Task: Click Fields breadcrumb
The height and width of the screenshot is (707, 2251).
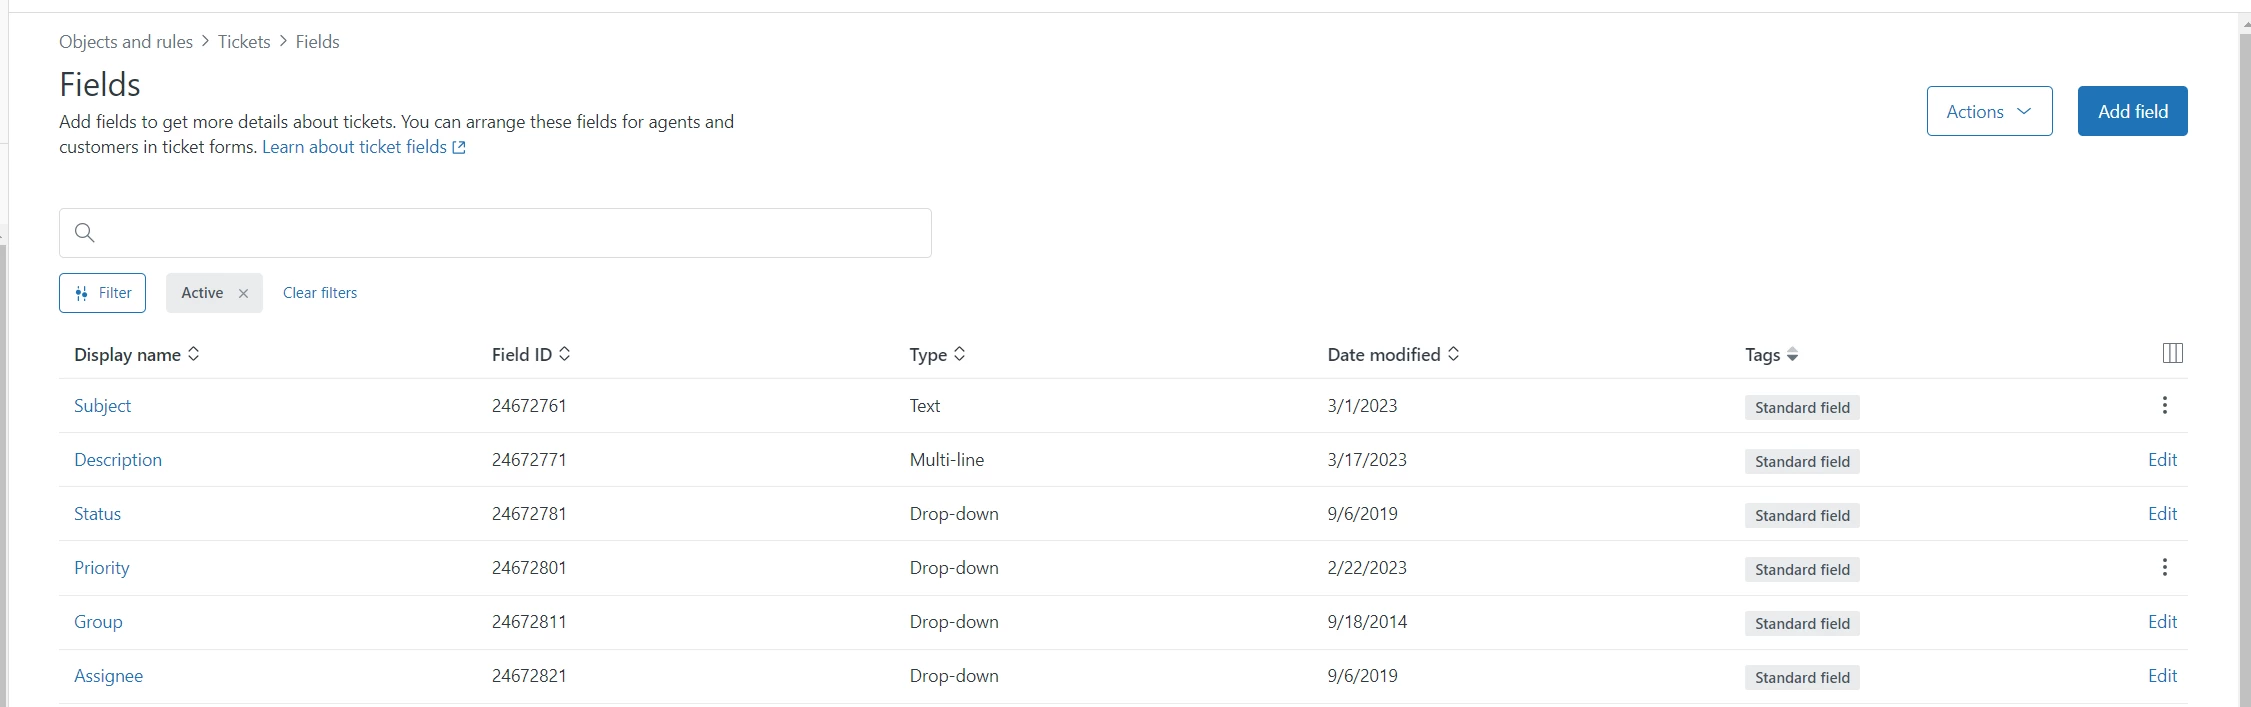Action: tap(317, 42)
